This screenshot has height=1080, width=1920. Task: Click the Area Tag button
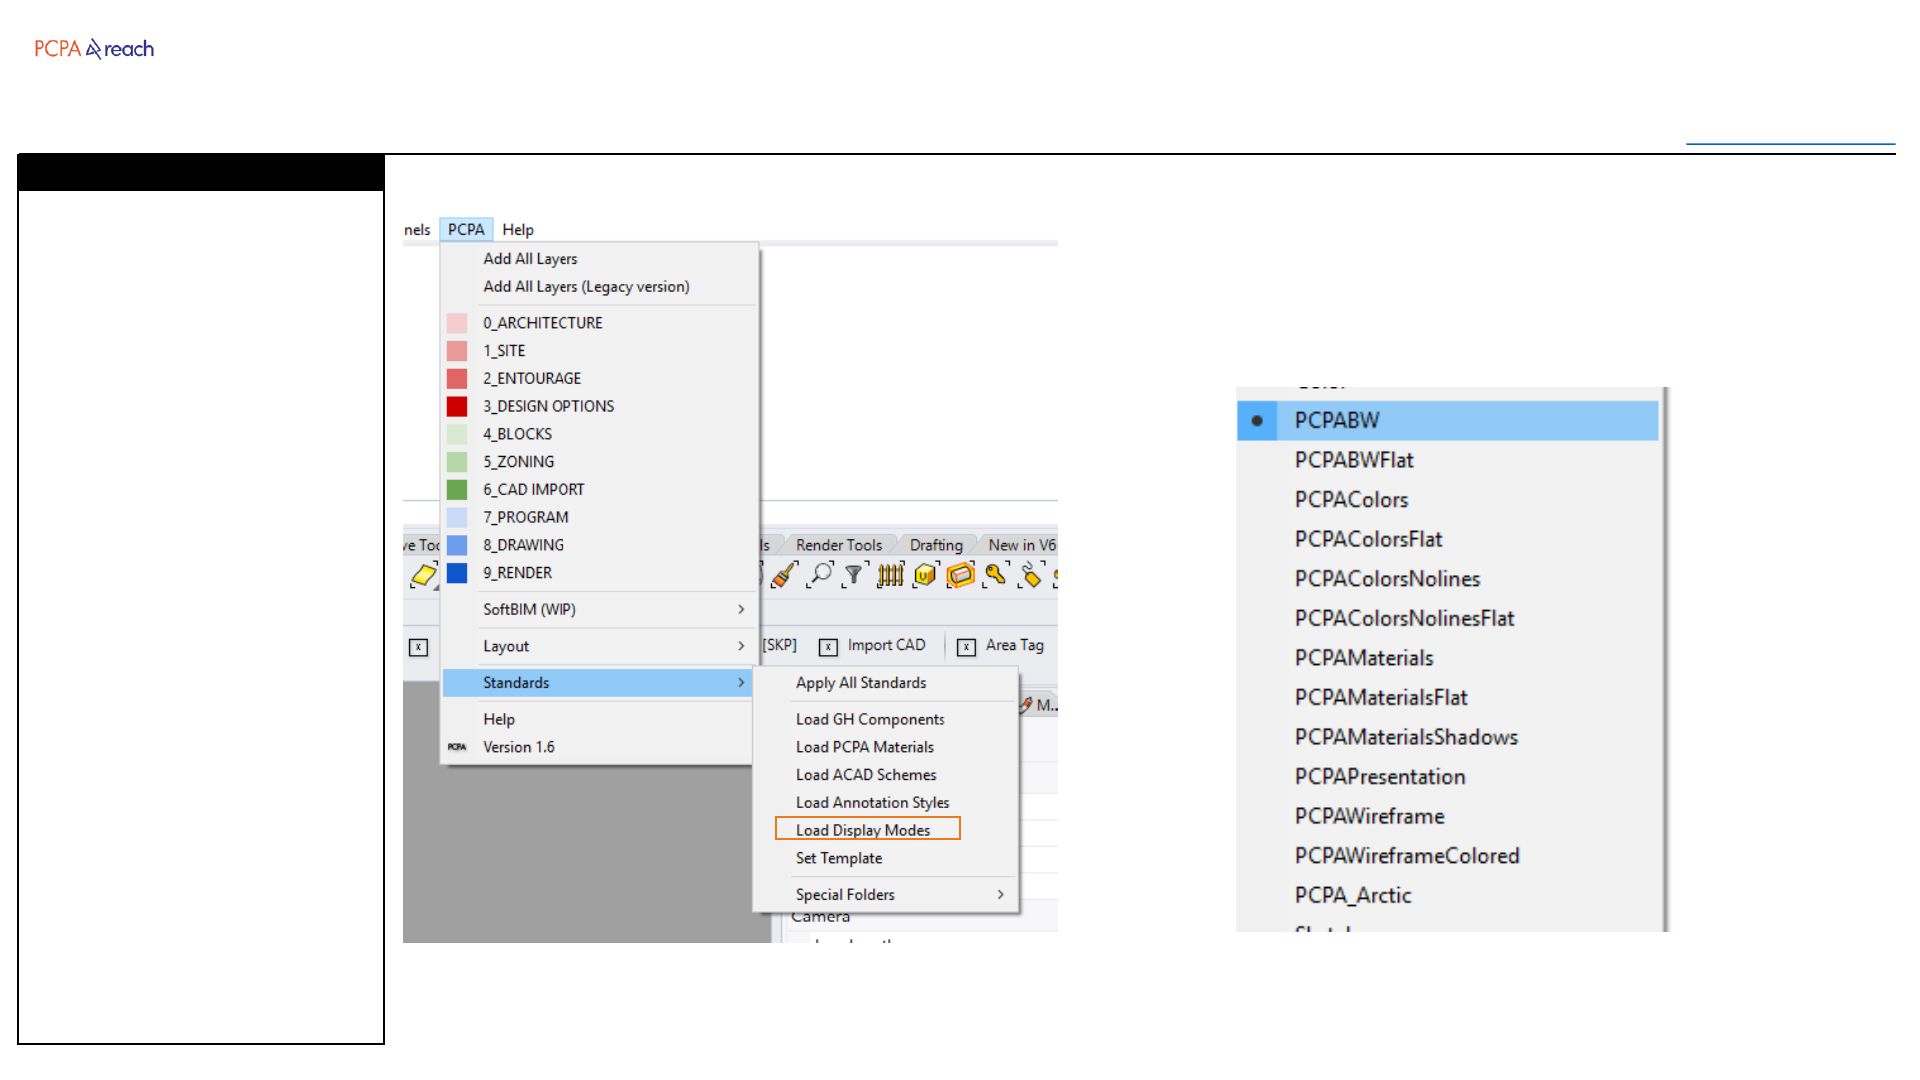[1013, 645]
